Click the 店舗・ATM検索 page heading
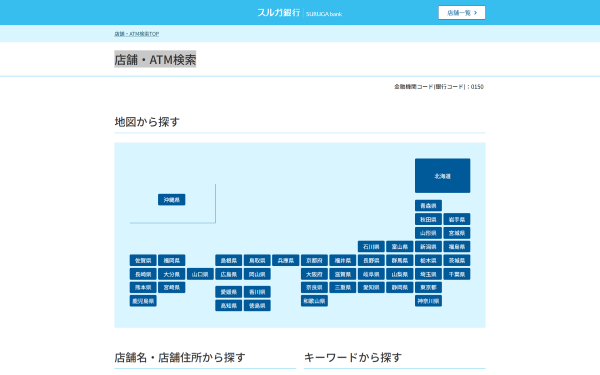 tap(155, 59)
